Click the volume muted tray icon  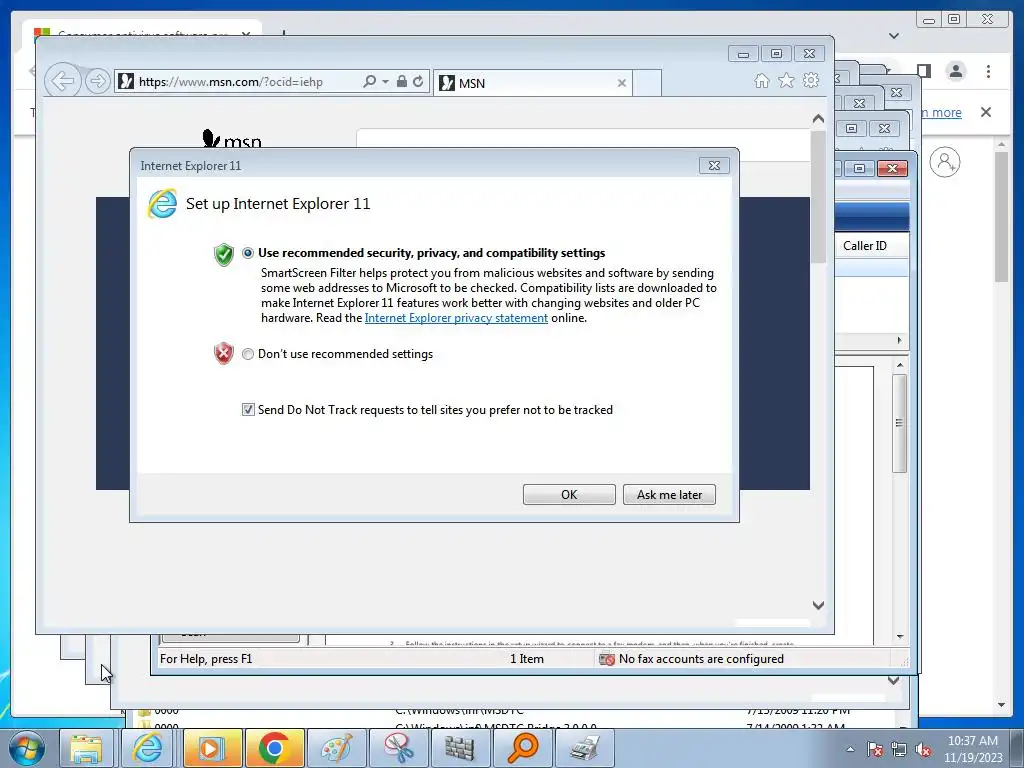pos(923,749)
